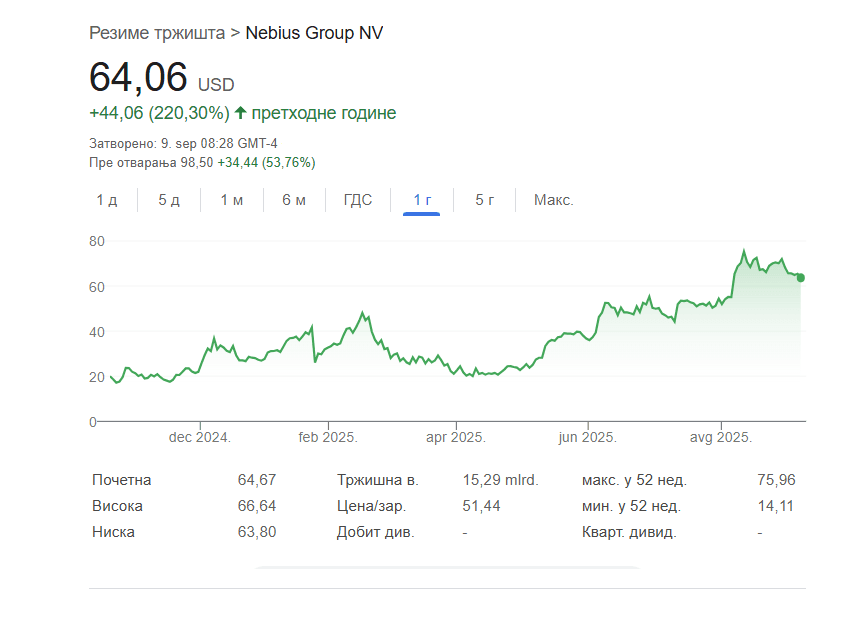
Task: Click the jun 2025. axis label
Action: (588, 437)
